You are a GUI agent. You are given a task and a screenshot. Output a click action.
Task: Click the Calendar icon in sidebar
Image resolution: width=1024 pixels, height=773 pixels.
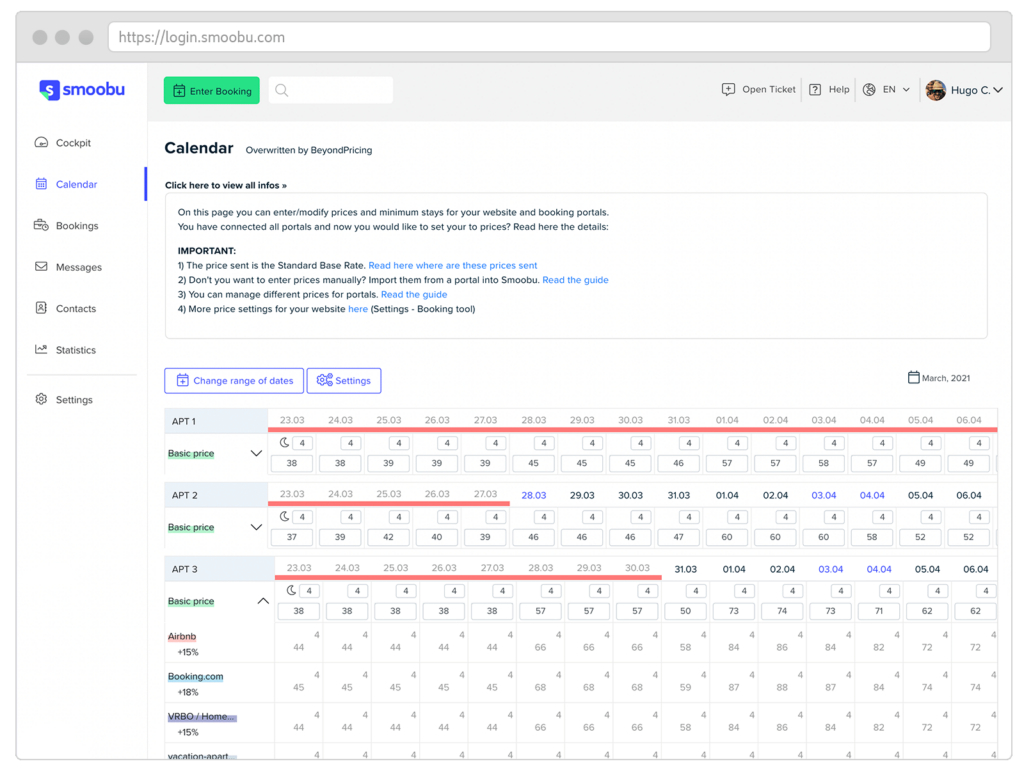coord(41,183)
